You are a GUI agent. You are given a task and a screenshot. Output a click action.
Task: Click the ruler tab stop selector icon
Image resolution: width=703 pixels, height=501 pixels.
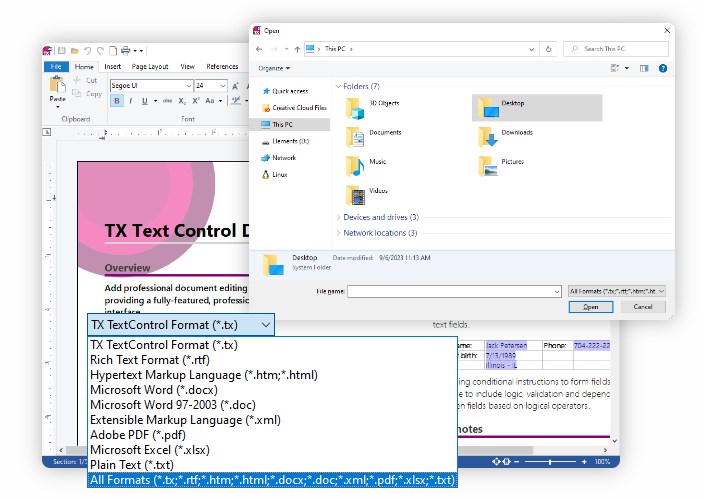coord(47,132)
